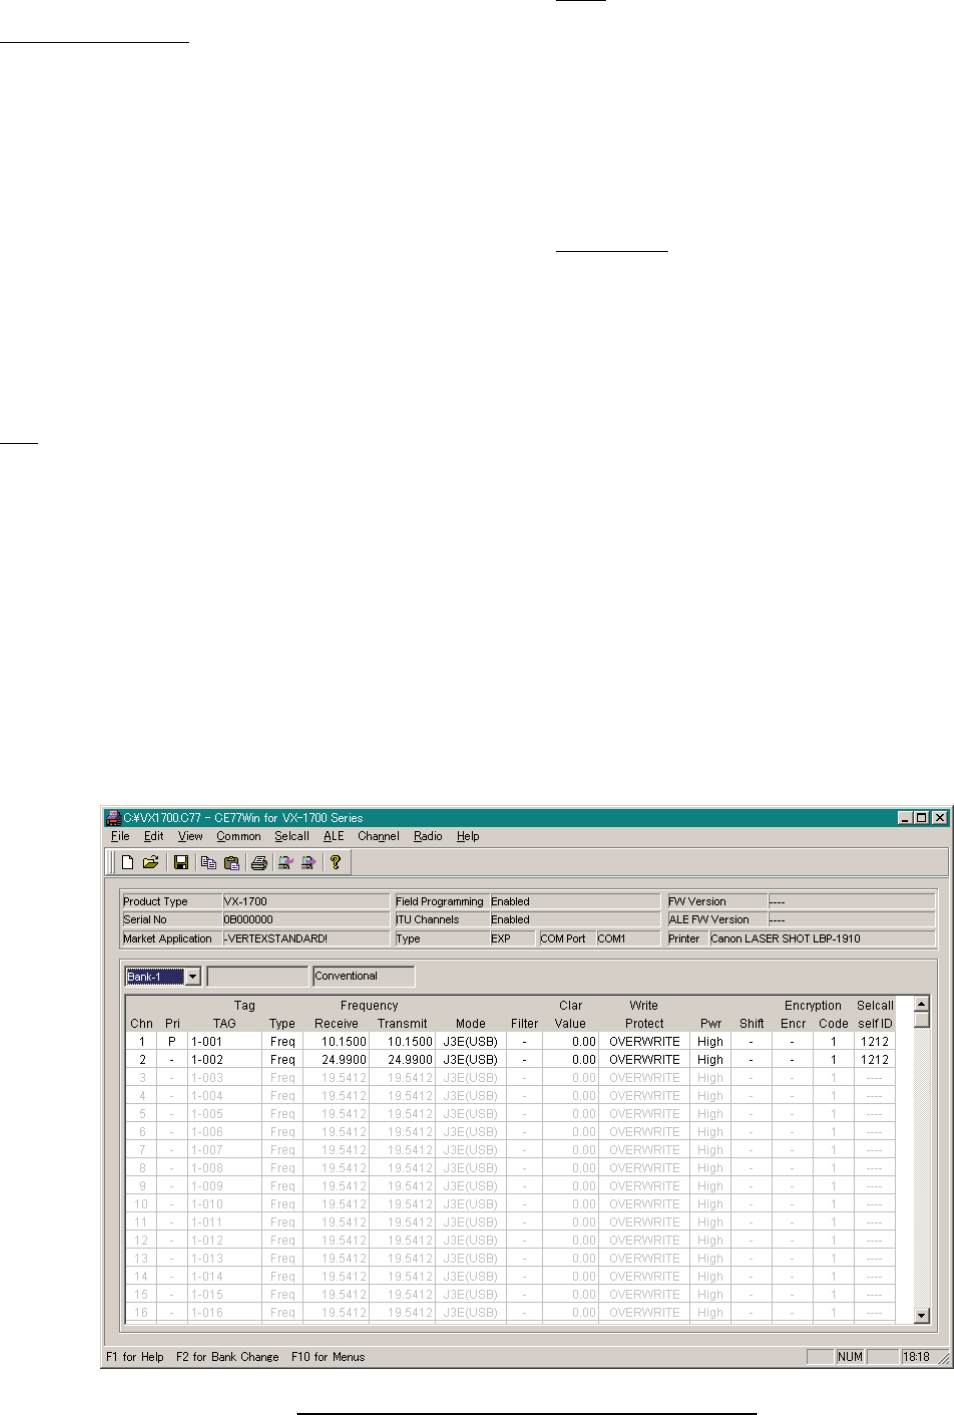Click Printer value Canon LASER SHOT LBP-1910
The image size is (954, 1415).
click(822, 939)
